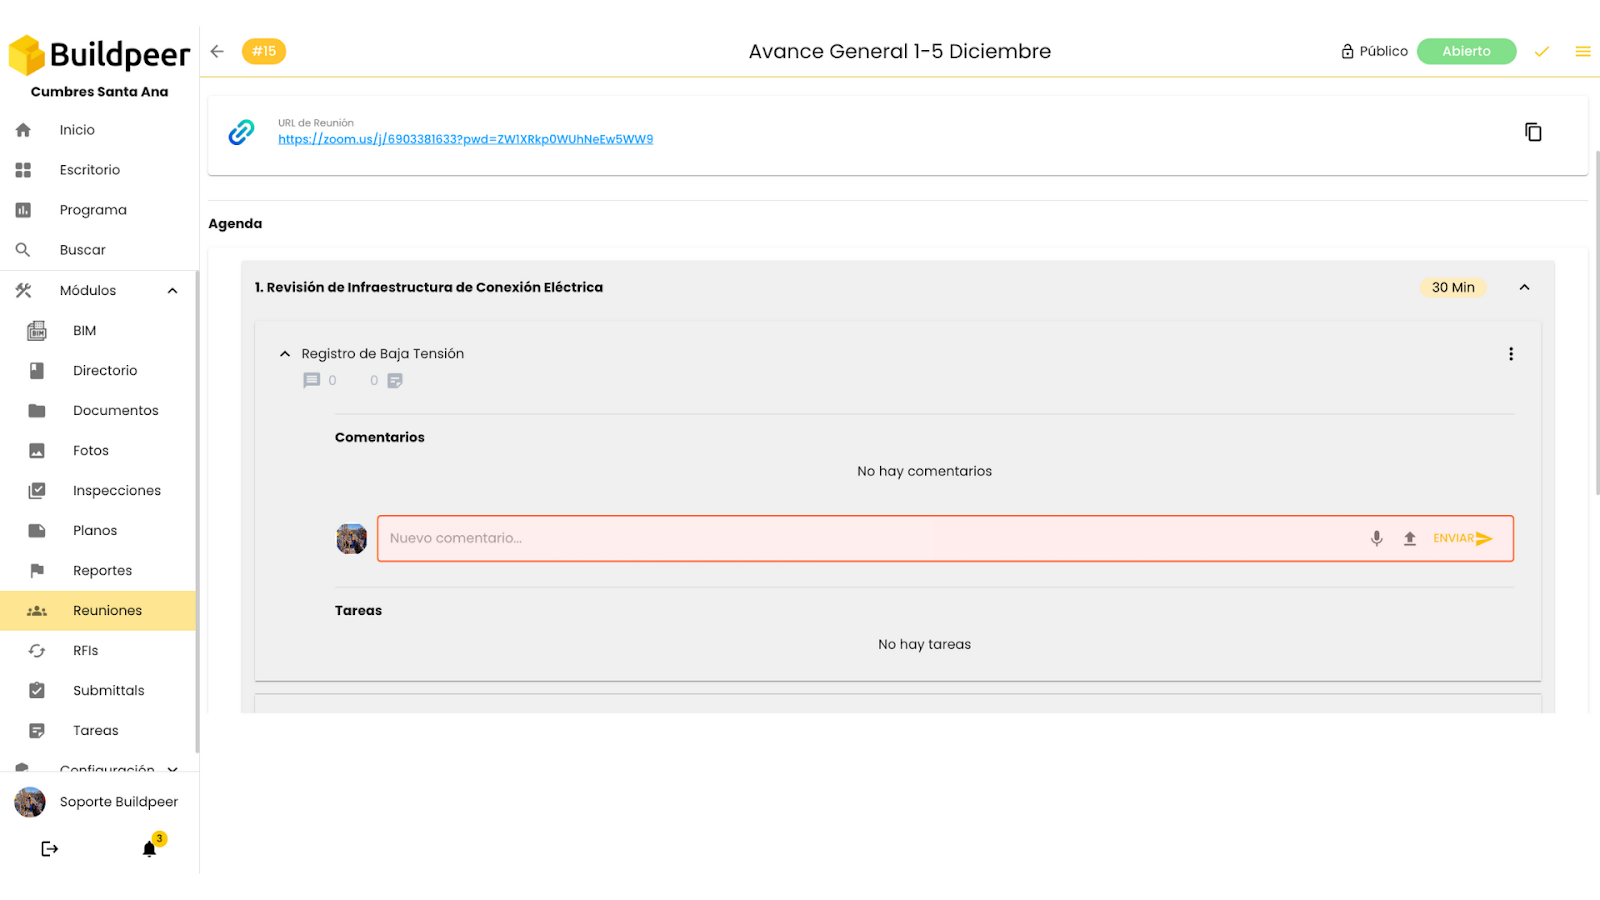Screen dimensions: 1600x900
Task: Click the Abierto status button
Action: (x=1466, y=51)
